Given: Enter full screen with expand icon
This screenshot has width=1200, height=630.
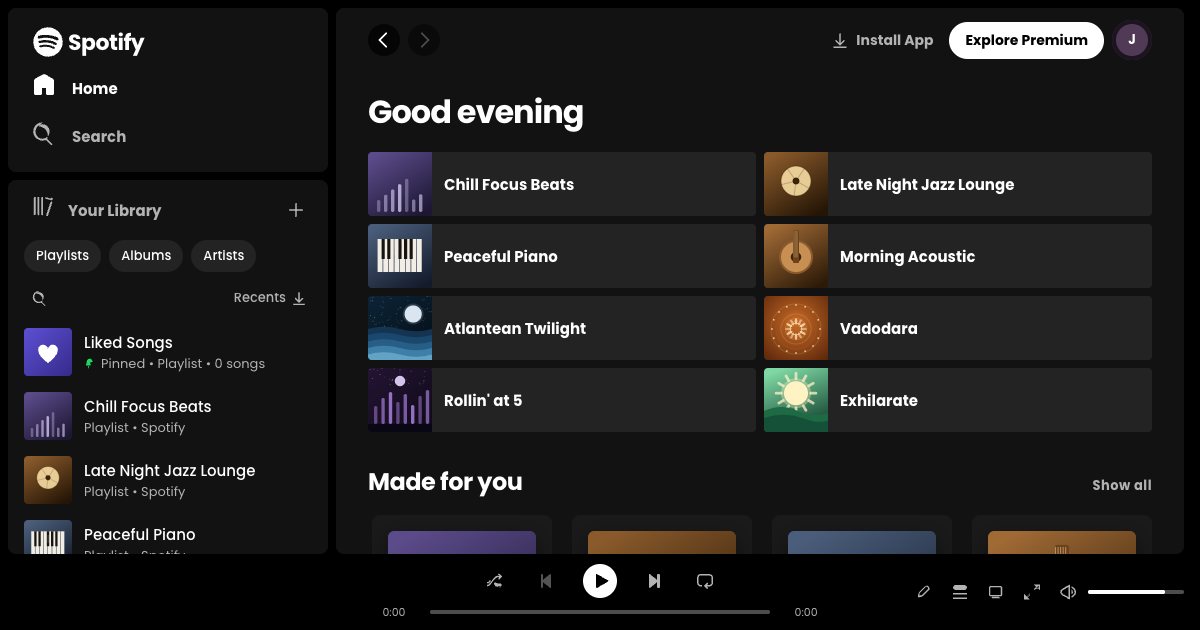Looking at the screenshot, I should point(1032,592).
